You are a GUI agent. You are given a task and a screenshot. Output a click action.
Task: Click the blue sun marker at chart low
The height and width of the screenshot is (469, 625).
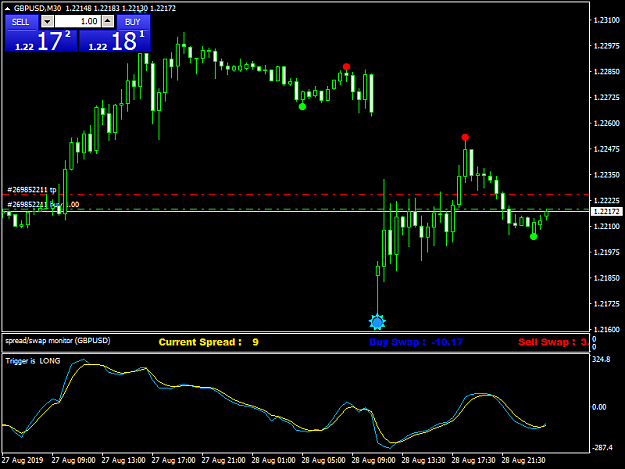pos(377,322)
